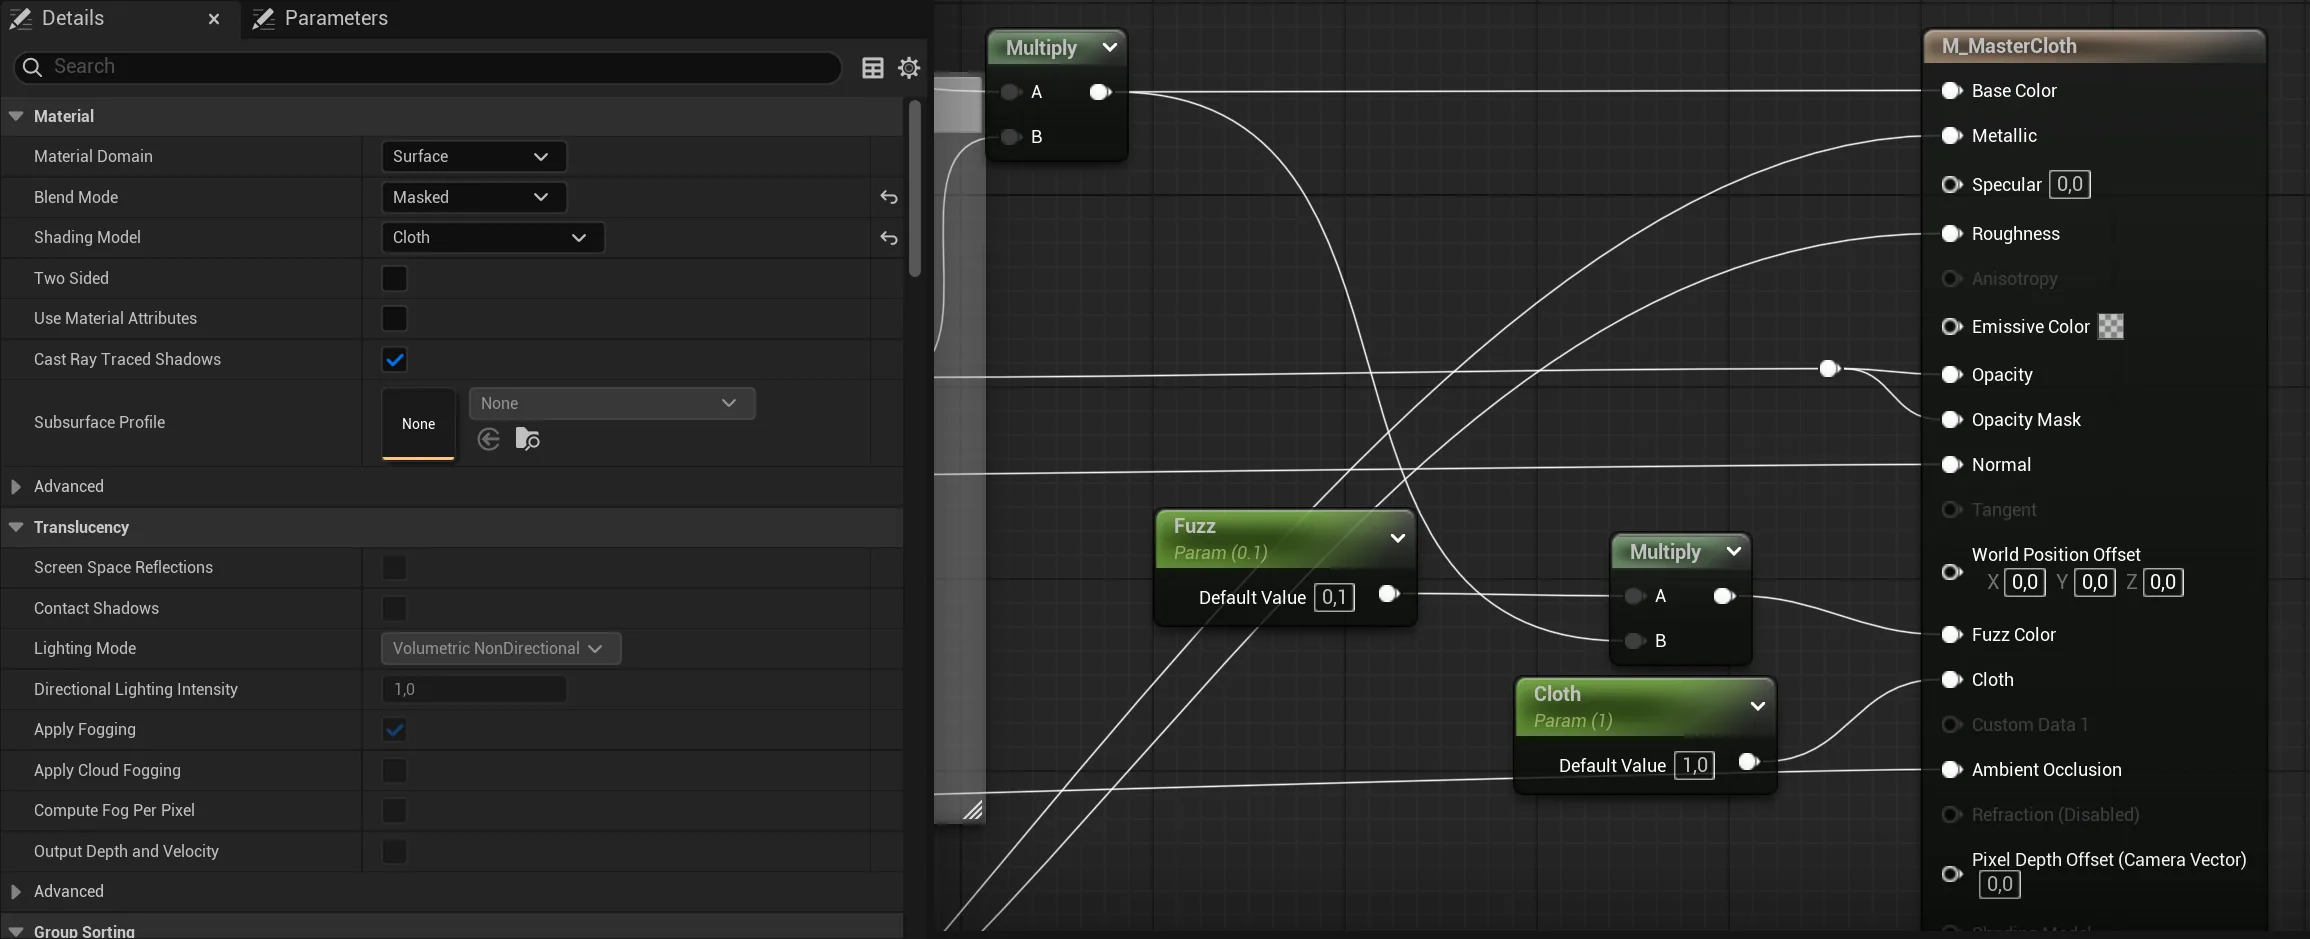Use selected asset arrow for Subsurface Profile
The width and height of the screenshot is (2310, 939).
pos(488,439)
